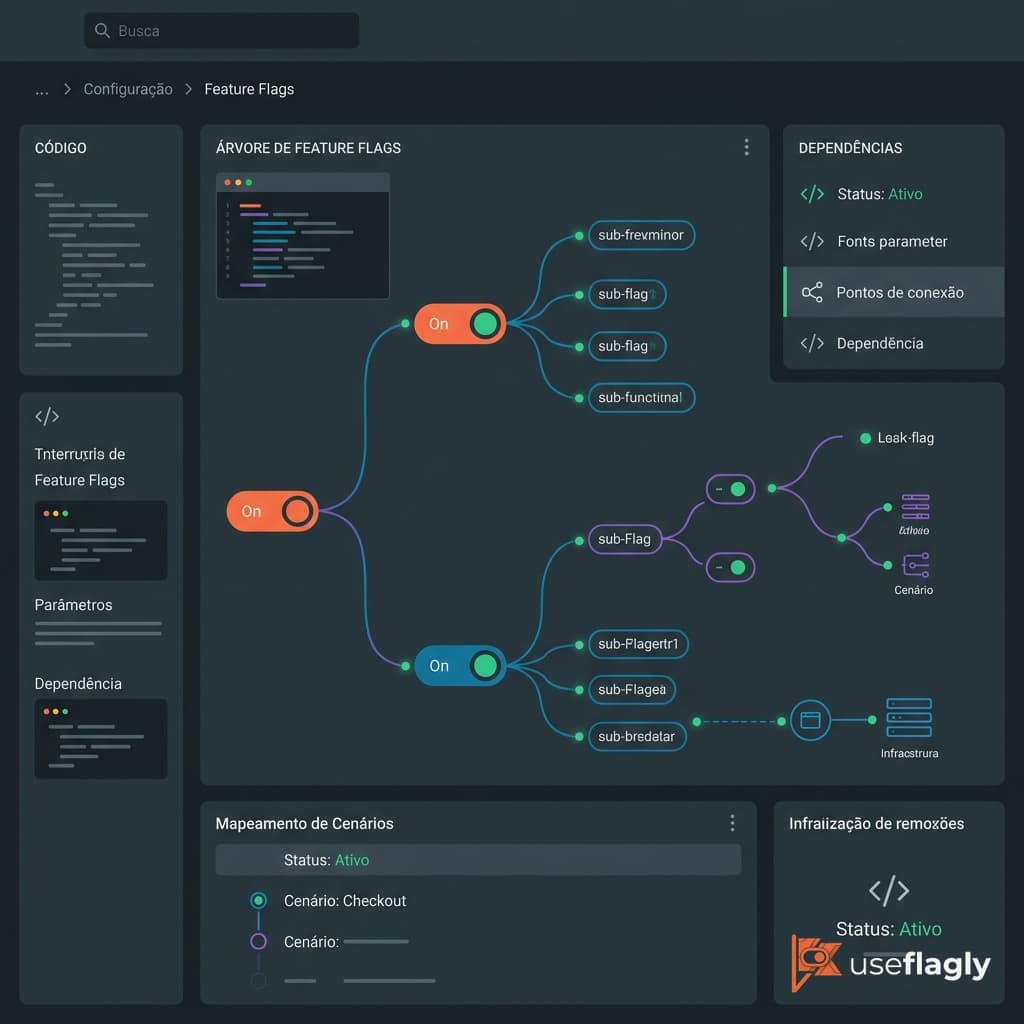Image resolution: width=1024 pixels, height=1024 pixels.
Task: Select the sub-bredalar node
Action: pos(637,737)
